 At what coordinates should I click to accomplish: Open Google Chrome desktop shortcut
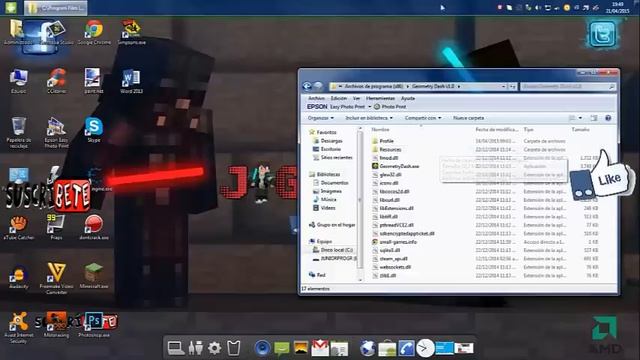click(94, 32)
